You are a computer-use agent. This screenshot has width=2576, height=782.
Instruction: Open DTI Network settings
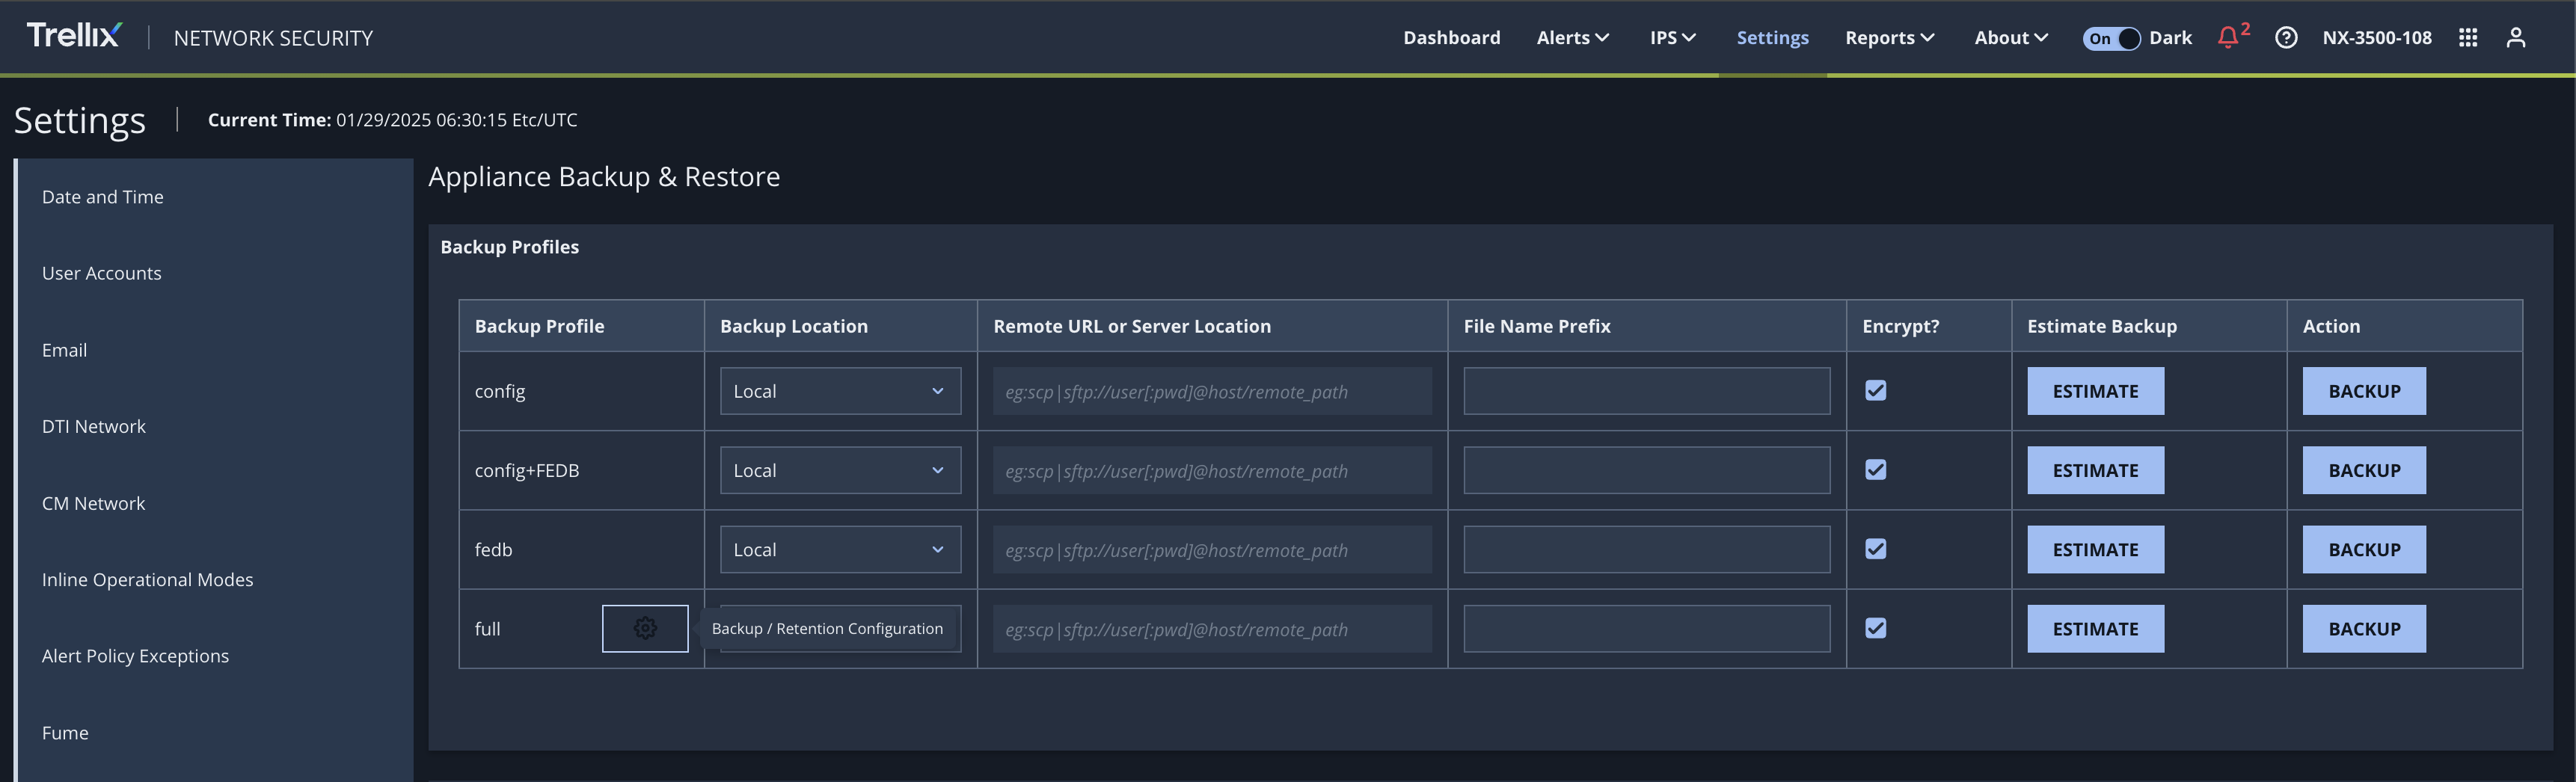[94, 426]
